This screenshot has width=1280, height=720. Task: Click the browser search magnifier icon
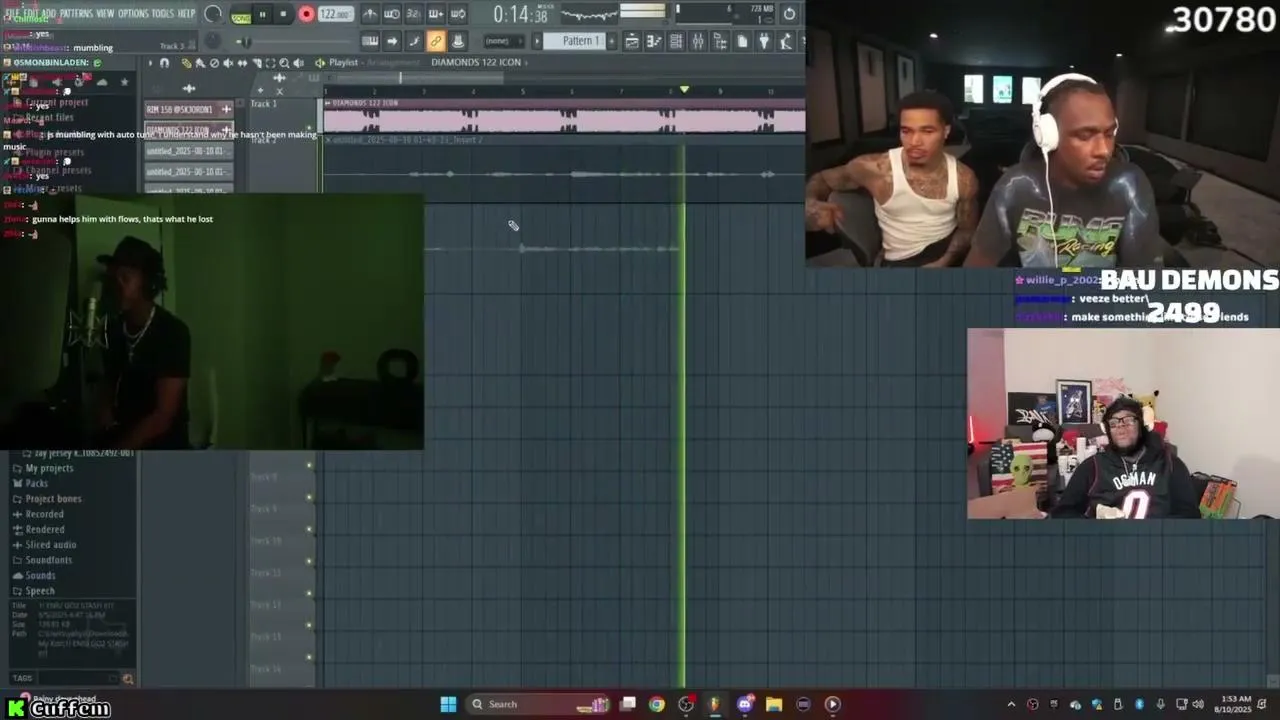click(127, 679)
